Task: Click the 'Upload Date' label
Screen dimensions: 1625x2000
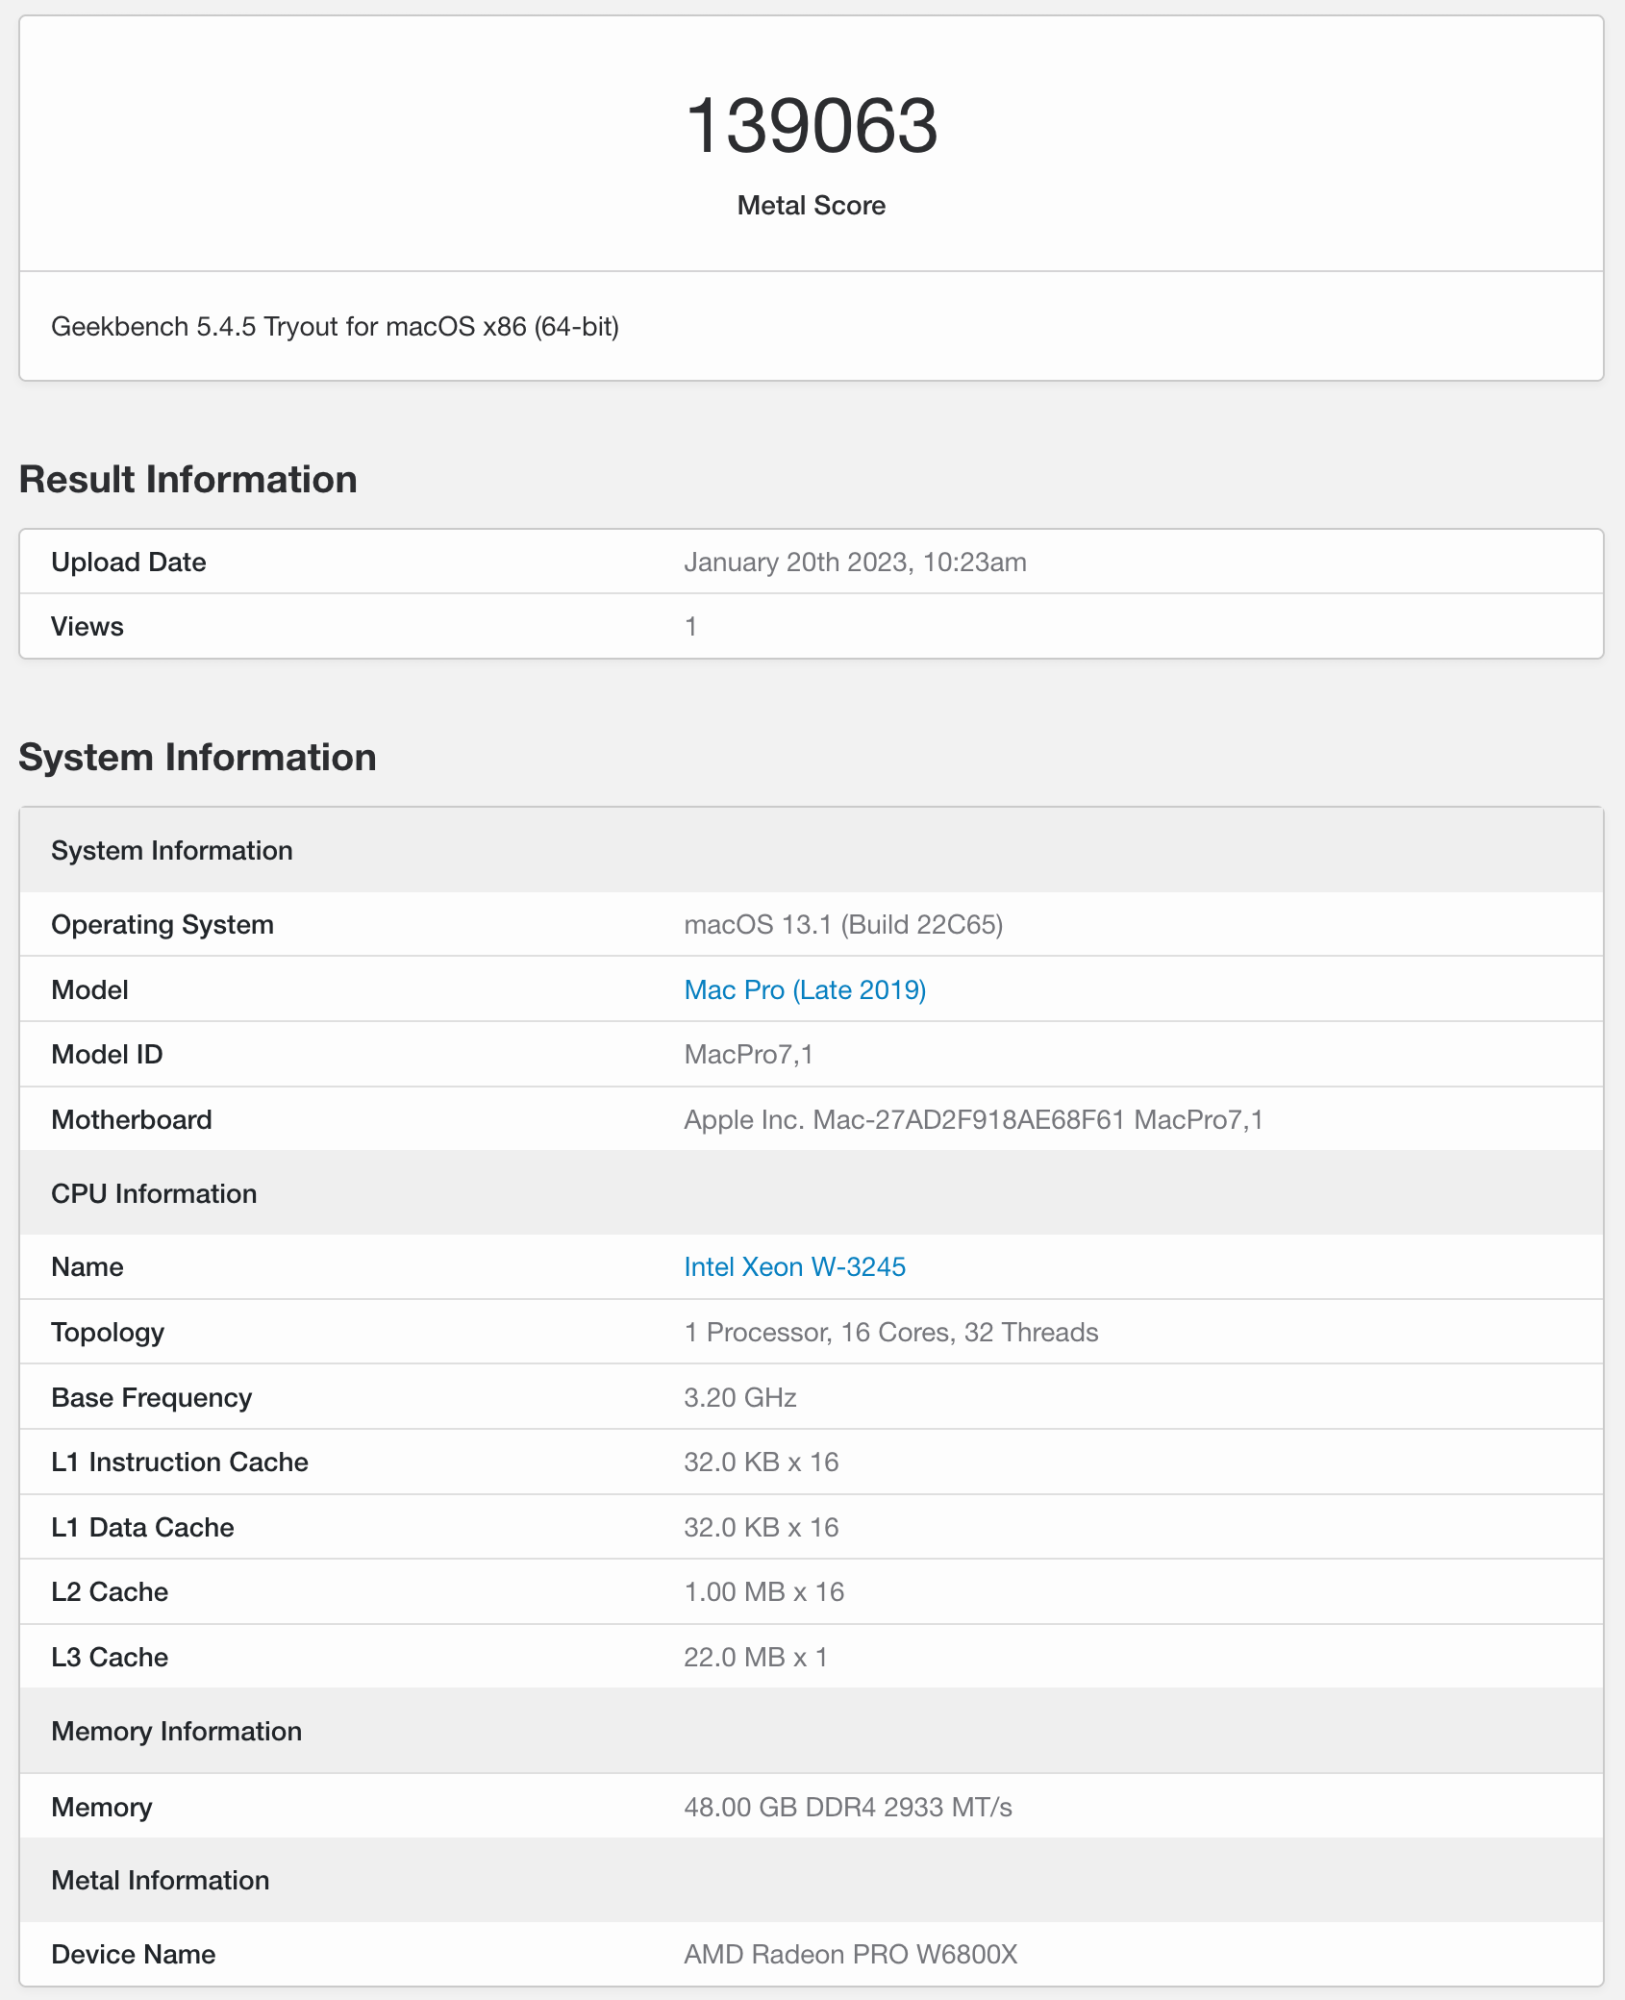Action: [x=129, y=562]
